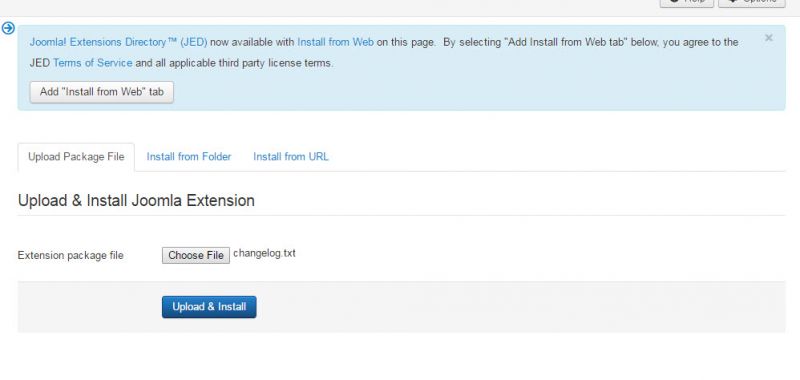Open the Help toolbar button
Screen dimensions: 800x380
pos(686,3)
